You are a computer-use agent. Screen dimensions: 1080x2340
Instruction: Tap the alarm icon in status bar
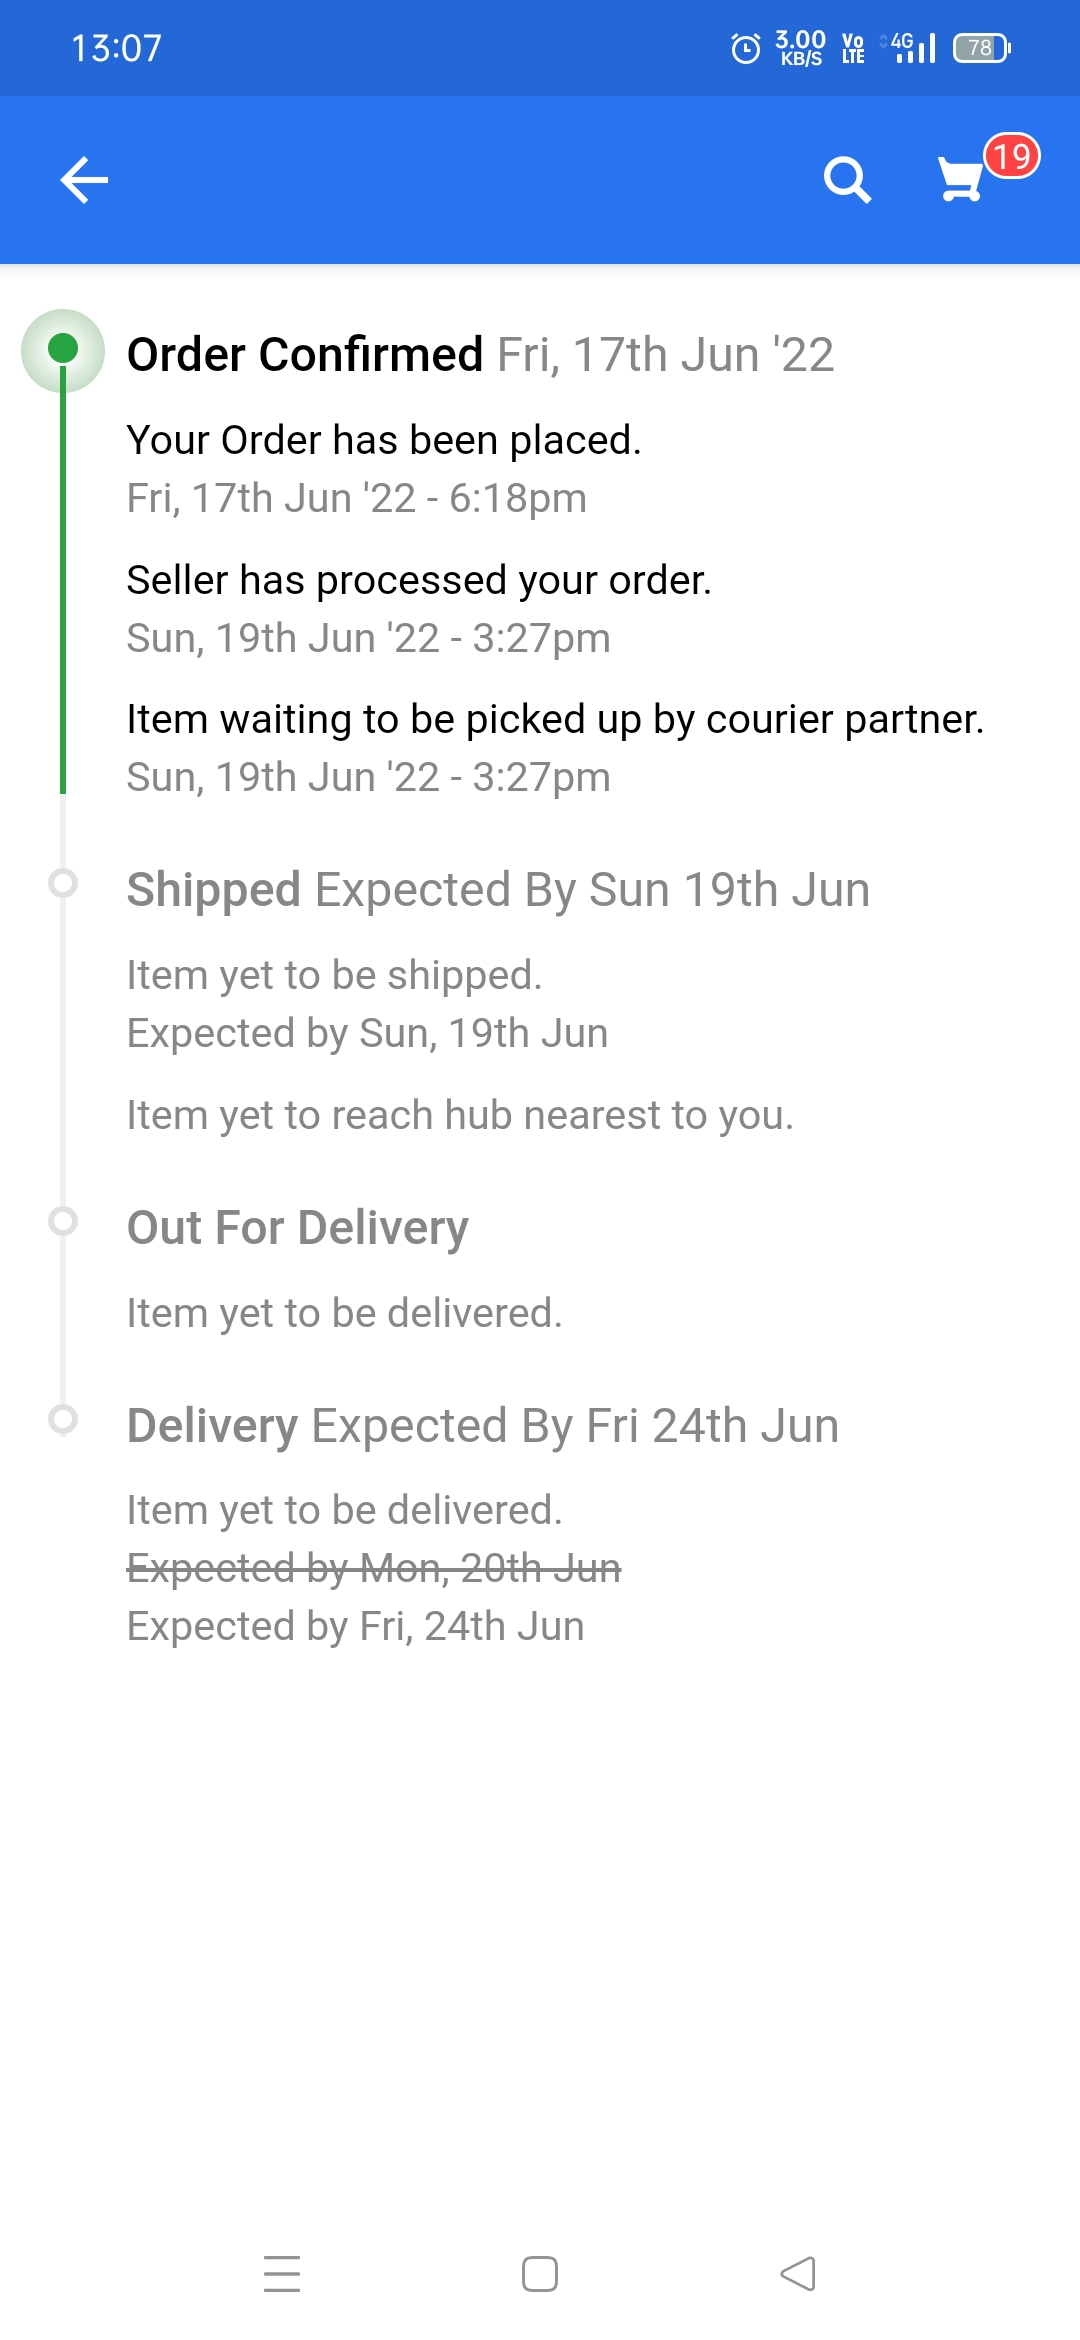tap(746, 48)
